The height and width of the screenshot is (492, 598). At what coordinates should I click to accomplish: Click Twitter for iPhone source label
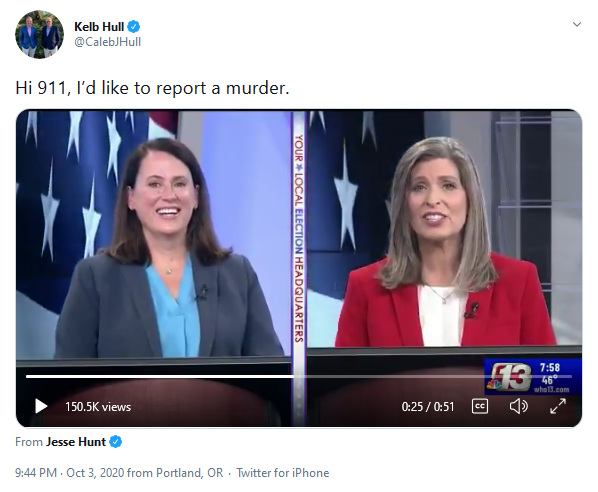283,473
